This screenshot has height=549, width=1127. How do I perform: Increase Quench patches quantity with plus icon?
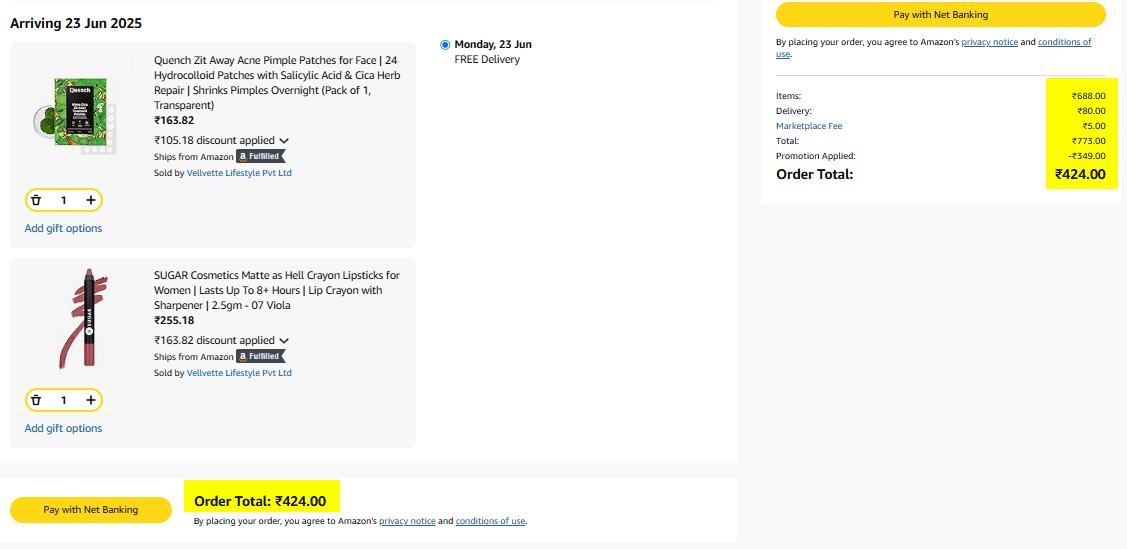coord(91,200)
